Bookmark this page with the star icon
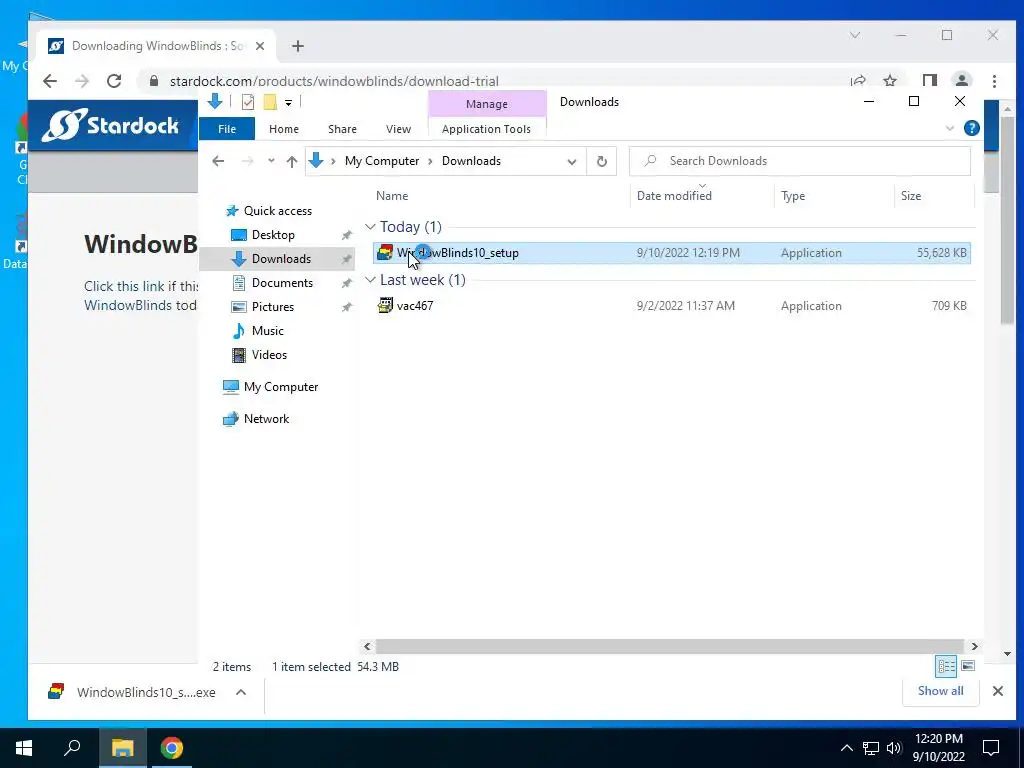Image resolution: width=1024 pixels, height=768 pixels. coord(889,81)
